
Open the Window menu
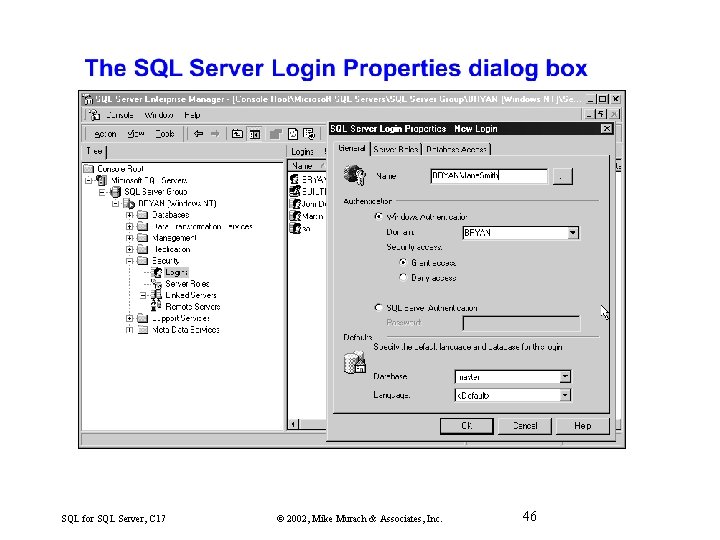click(x=159, y=115)
